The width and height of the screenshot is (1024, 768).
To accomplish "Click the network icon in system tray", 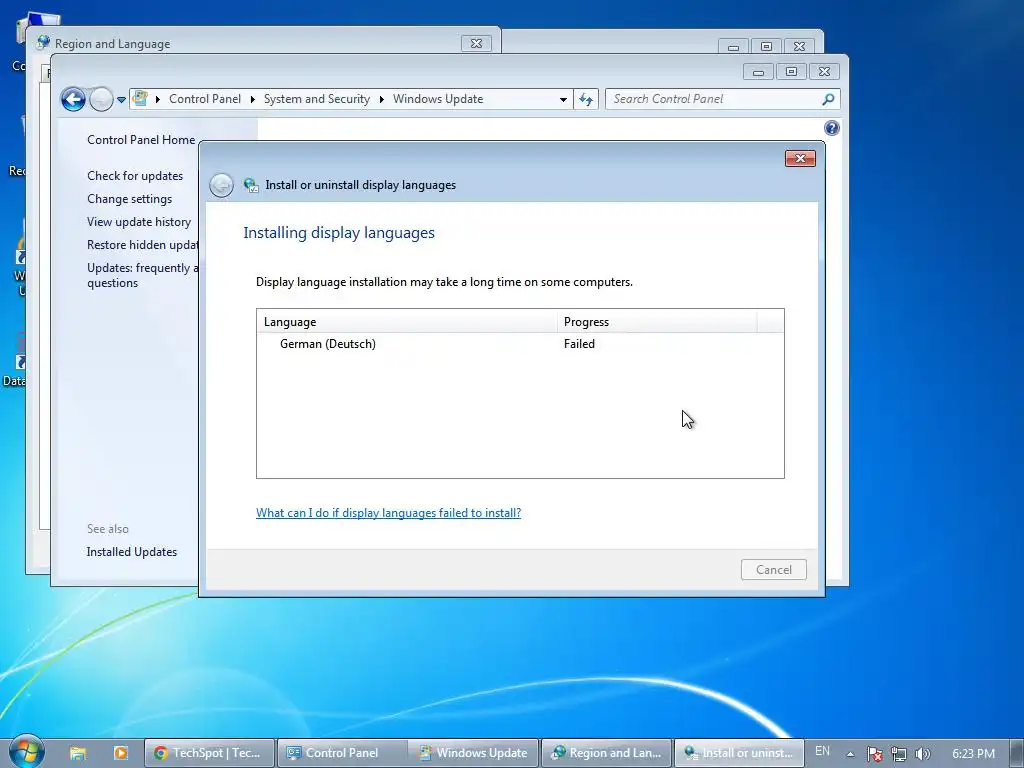I will tap(899, 754).
